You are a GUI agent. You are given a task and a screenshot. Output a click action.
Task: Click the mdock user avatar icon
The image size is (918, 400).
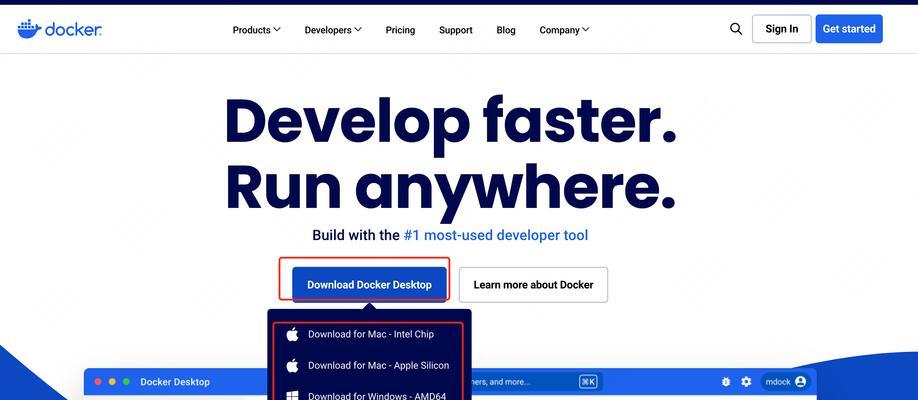[800, 382]
